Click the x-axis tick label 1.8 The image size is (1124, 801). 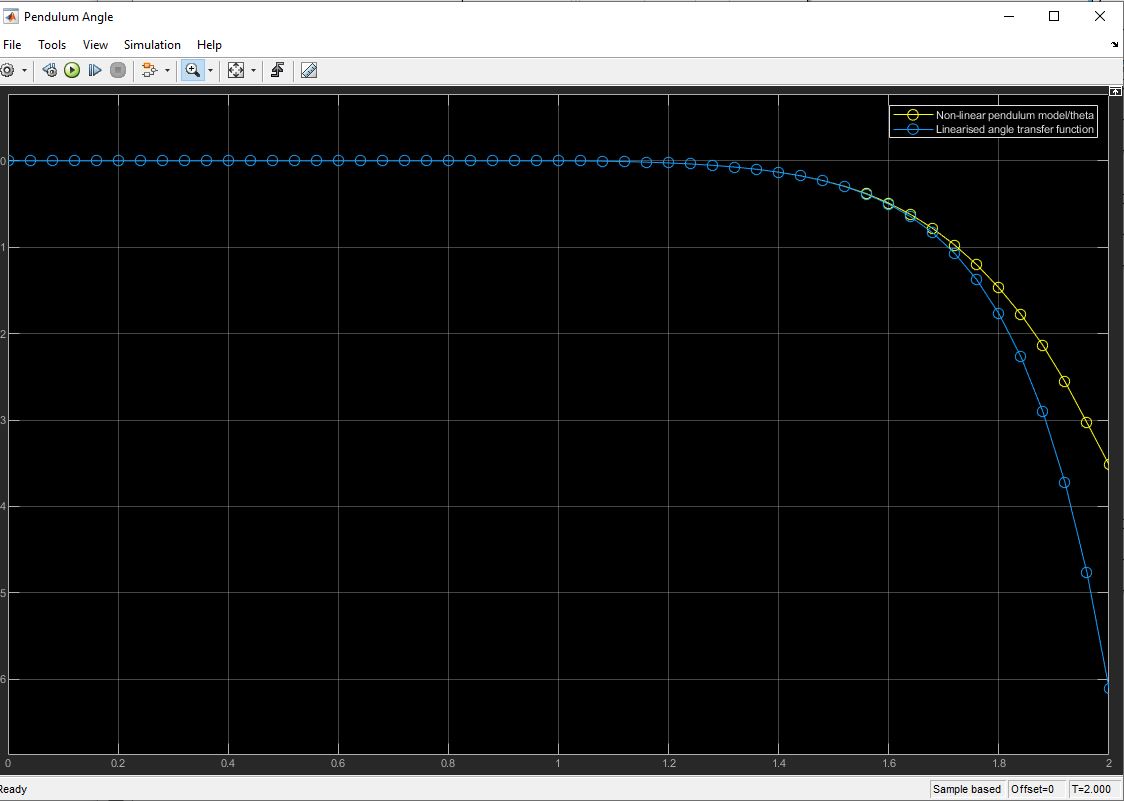(999, 764)
